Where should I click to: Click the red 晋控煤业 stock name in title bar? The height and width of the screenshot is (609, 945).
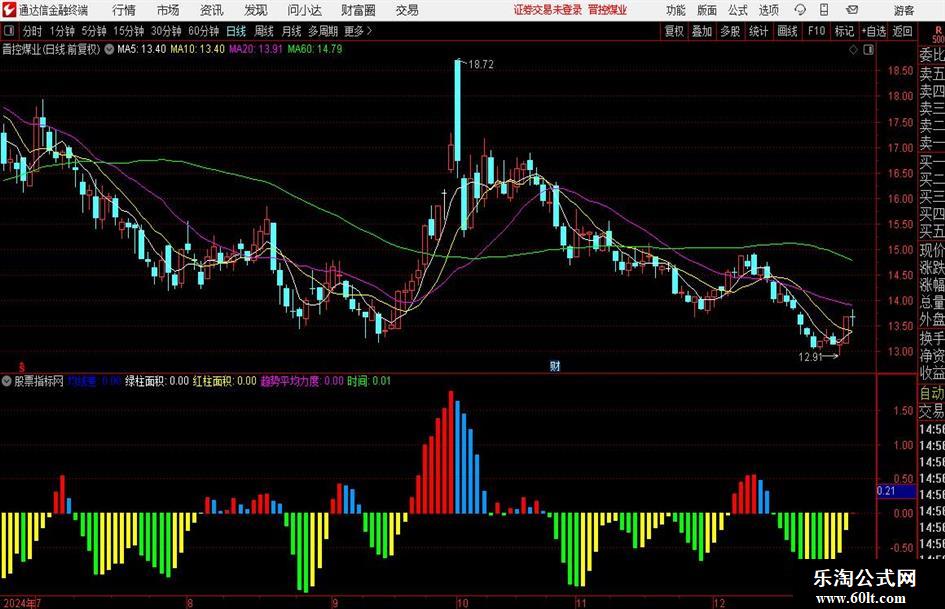(608, 10)
